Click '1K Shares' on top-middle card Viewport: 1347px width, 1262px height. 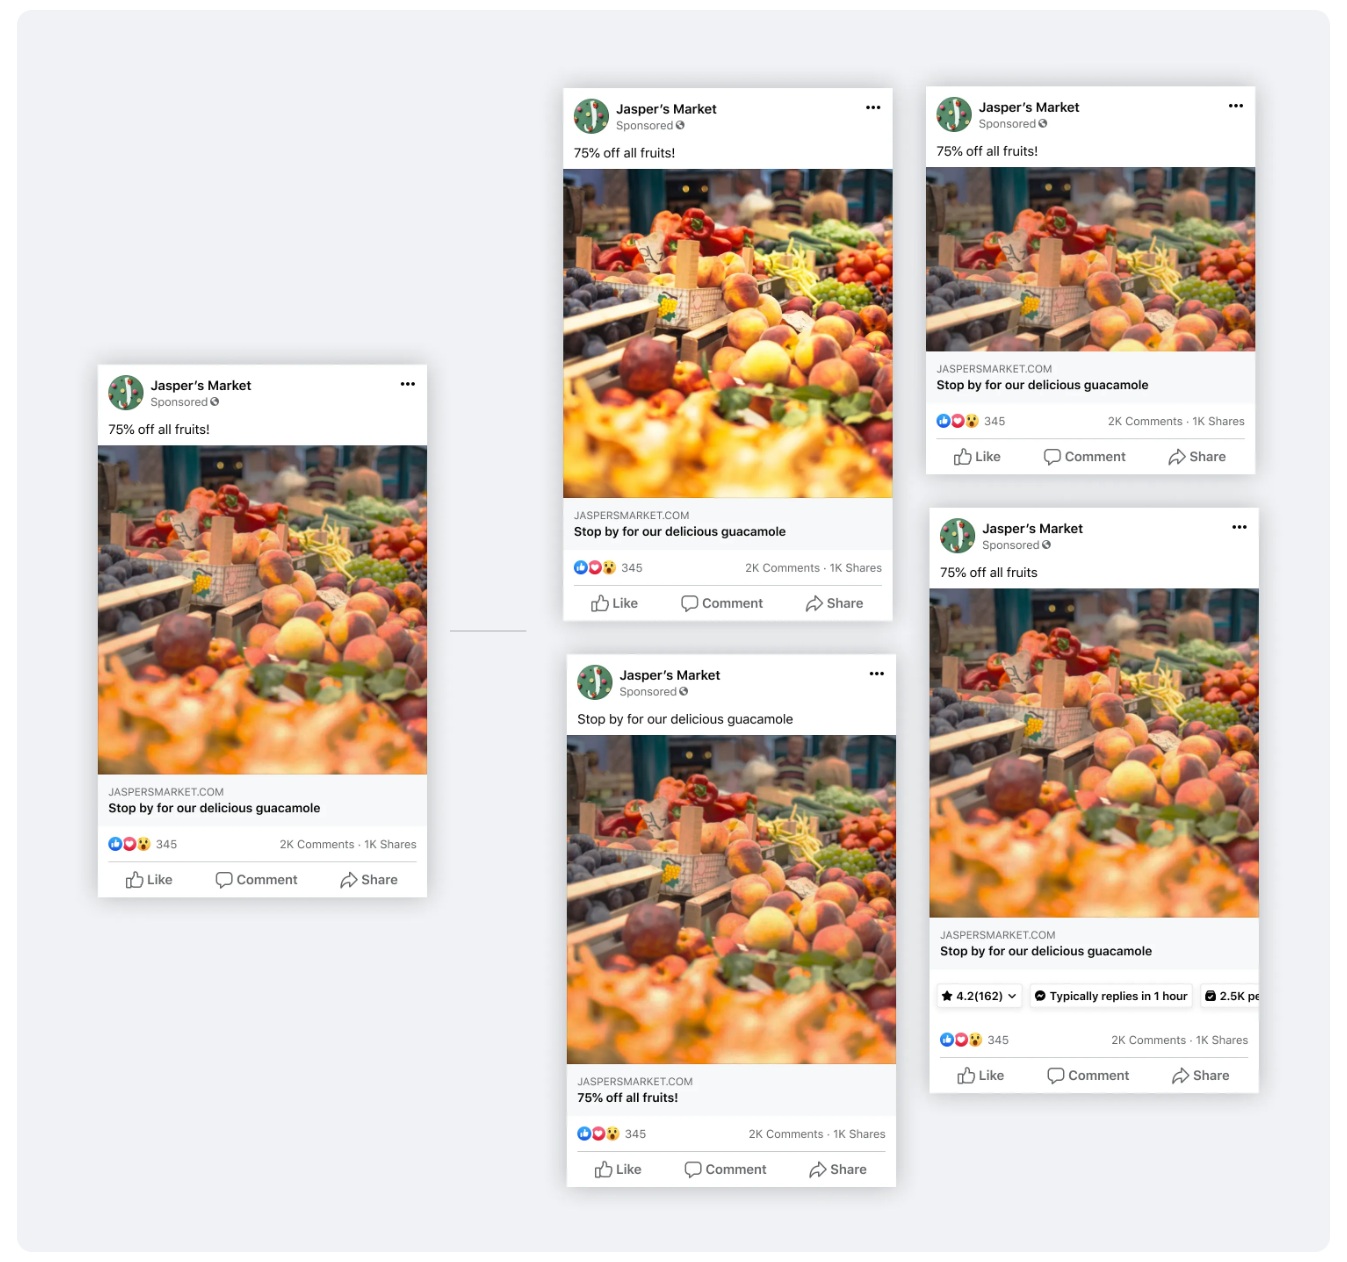pyautogui.click(x=856, y=568)
